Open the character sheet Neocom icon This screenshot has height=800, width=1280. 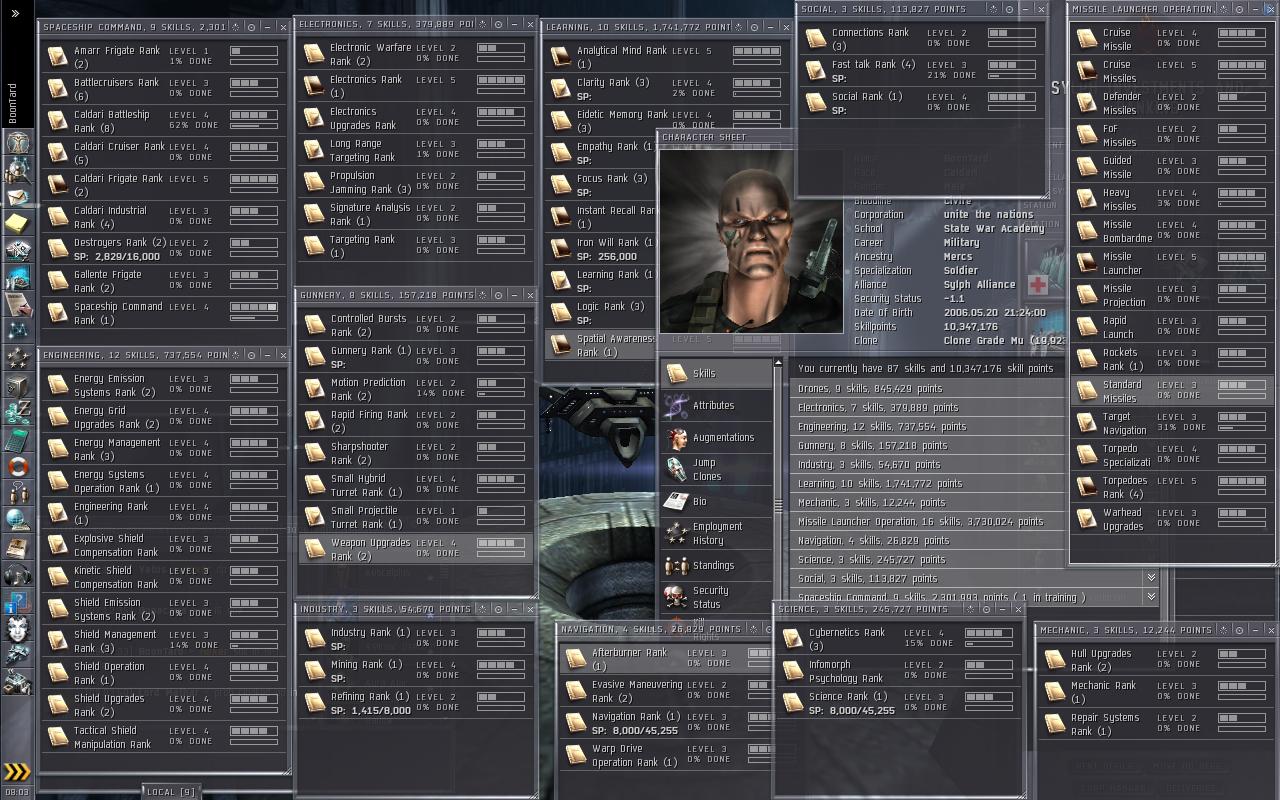coord(17,143)
